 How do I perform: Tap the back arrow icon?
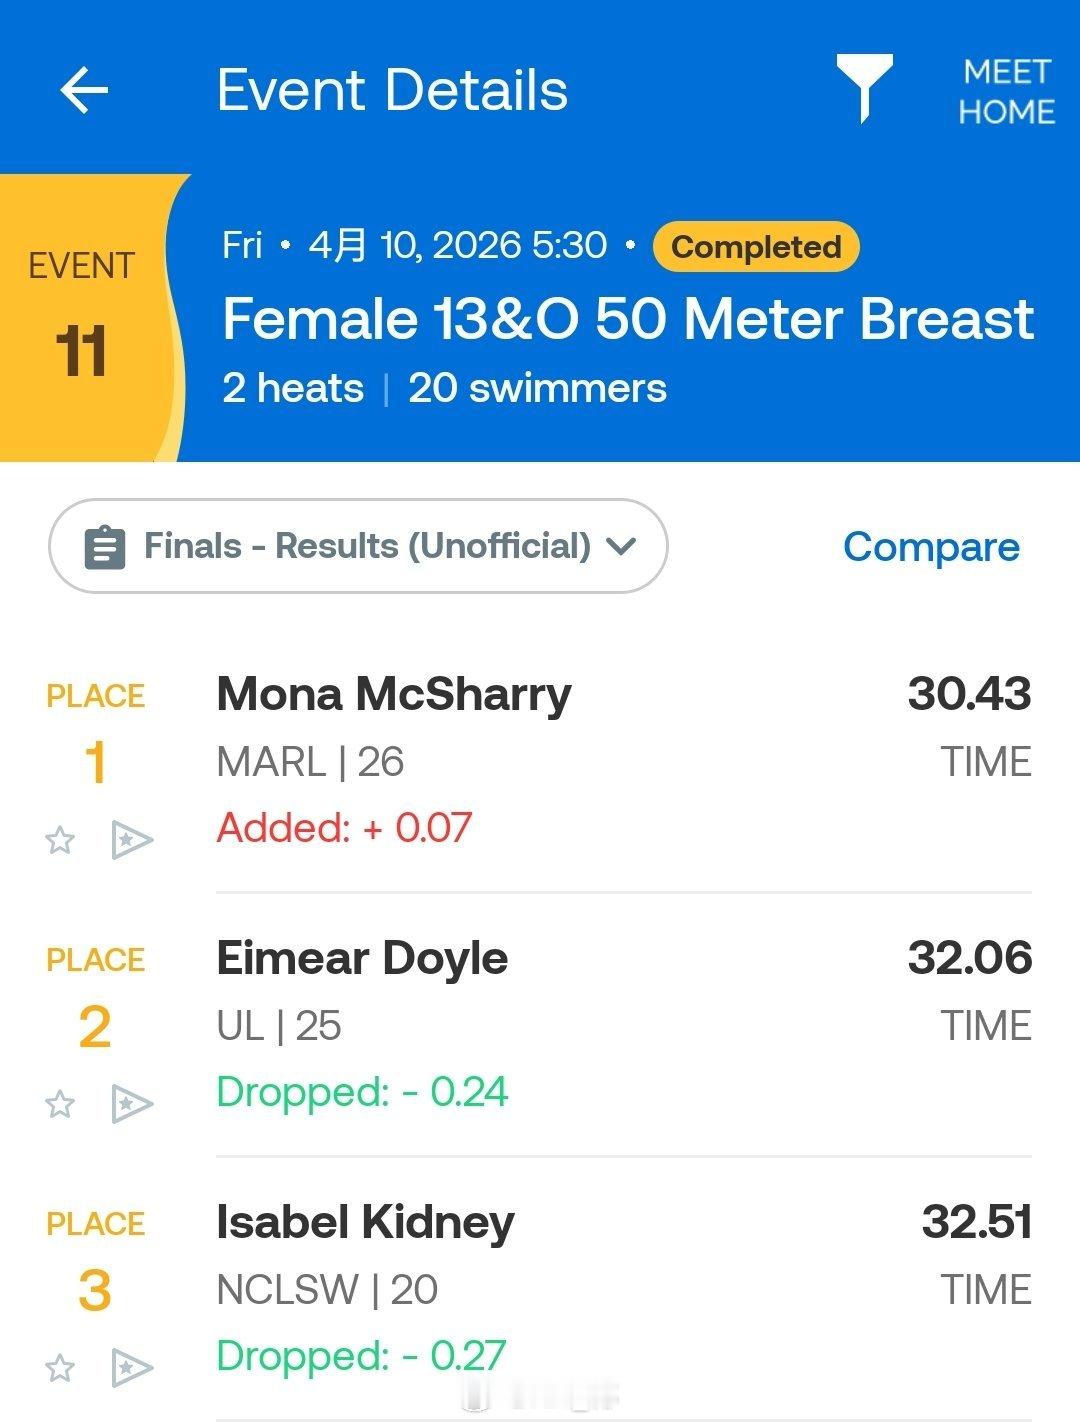click(x=84, y=91)
